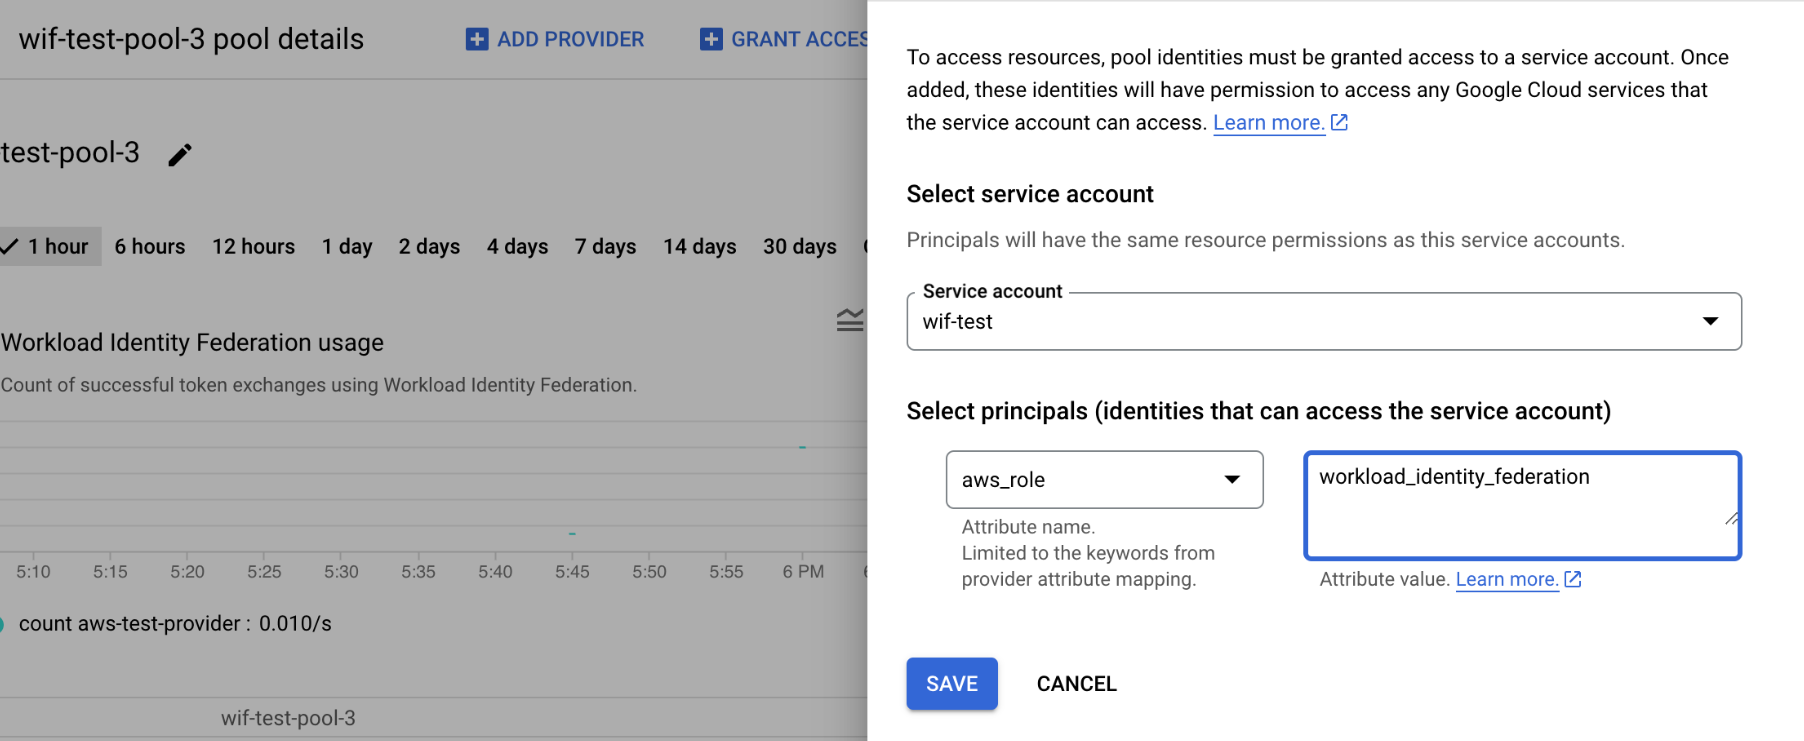This screenshot has height=741, width=1804.
Task: Click the pencil edit icon beside test-pool-3
Action: click(180, 155)
